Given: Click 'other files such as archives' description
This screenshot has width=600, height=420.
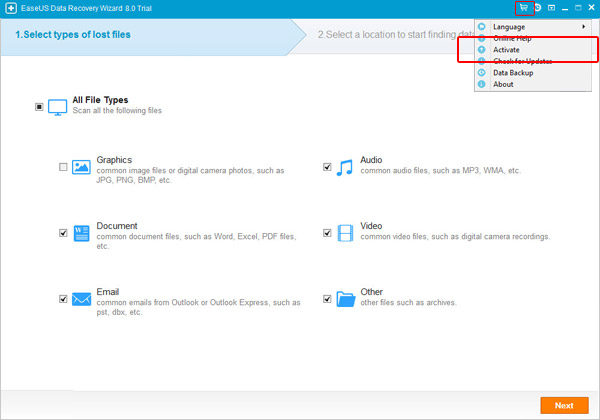Looking at the screenshot, I should 408,303.
